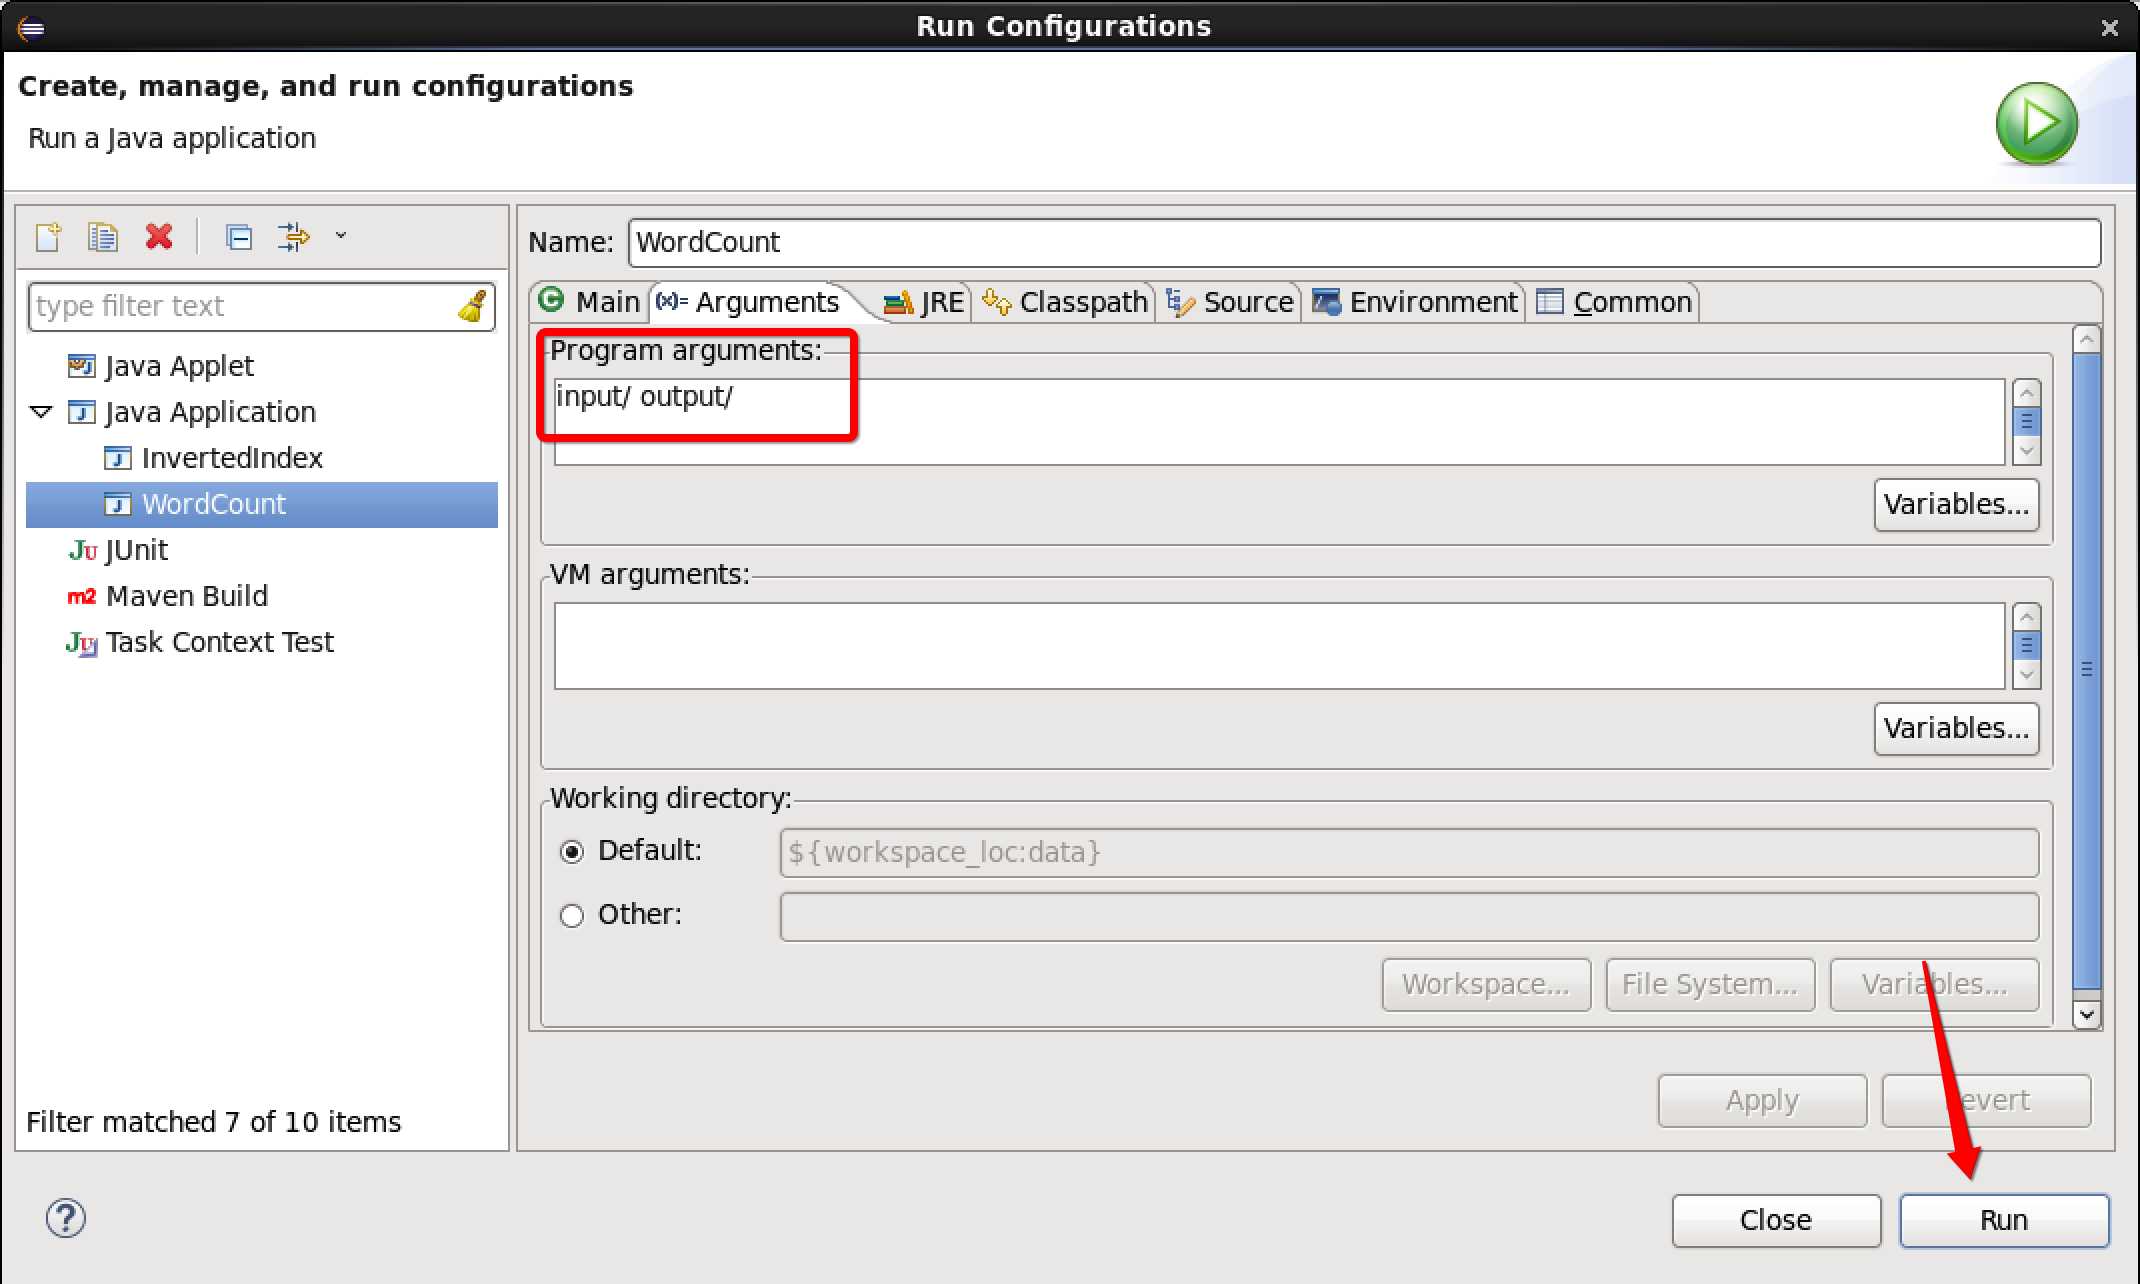Select the Maven Build configuration type
The height and width of the screenshot is (1284, 2140).
(x=186, y=596)
